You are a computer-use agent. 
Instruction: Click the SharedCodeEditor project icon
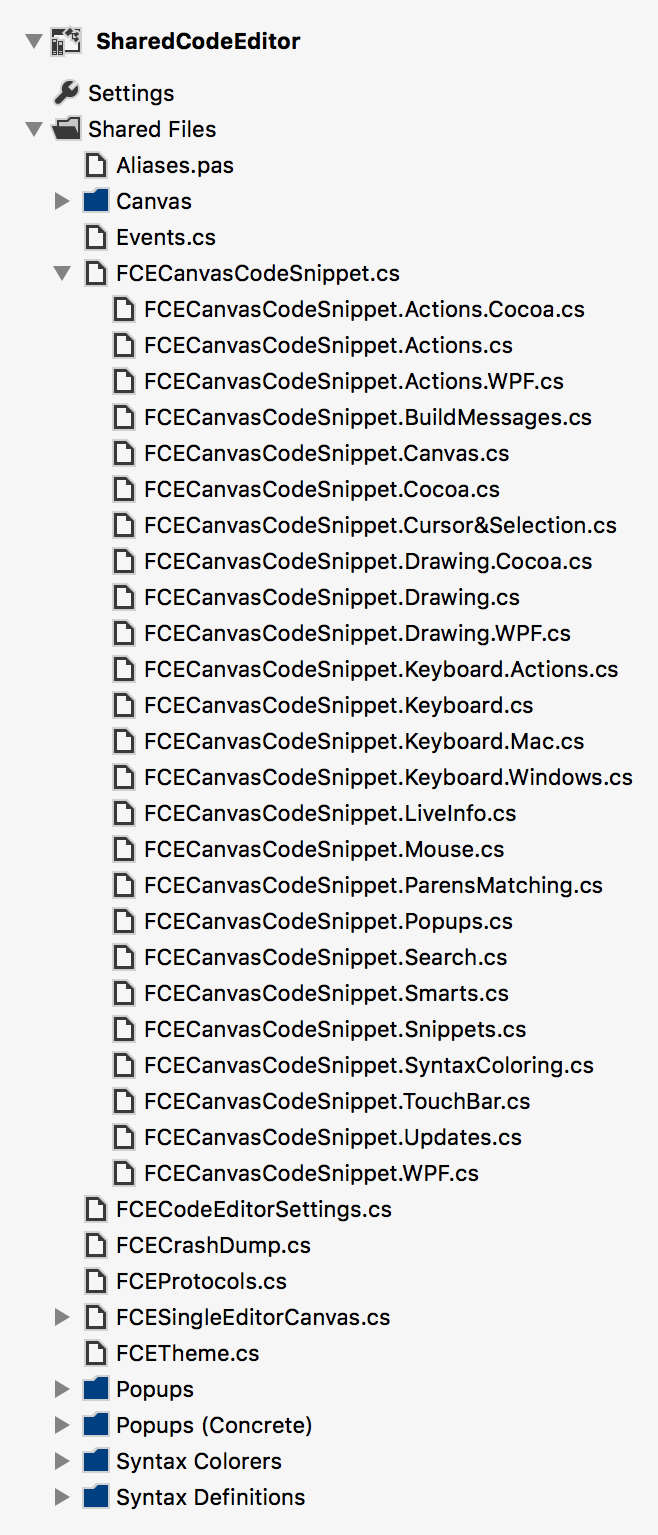click(x=65, y=41)
